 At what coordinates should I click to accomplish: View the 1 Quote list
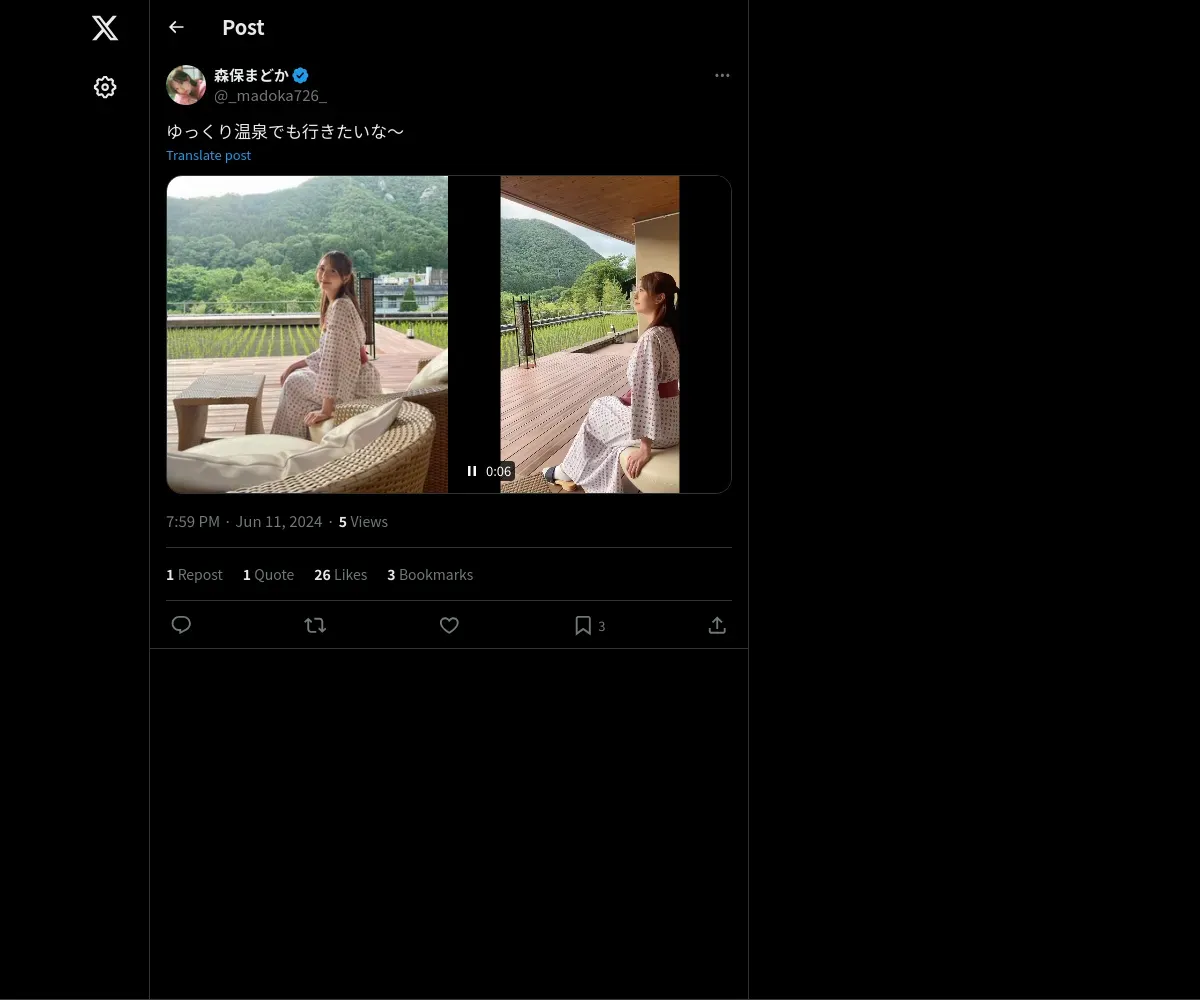[268, 575]
